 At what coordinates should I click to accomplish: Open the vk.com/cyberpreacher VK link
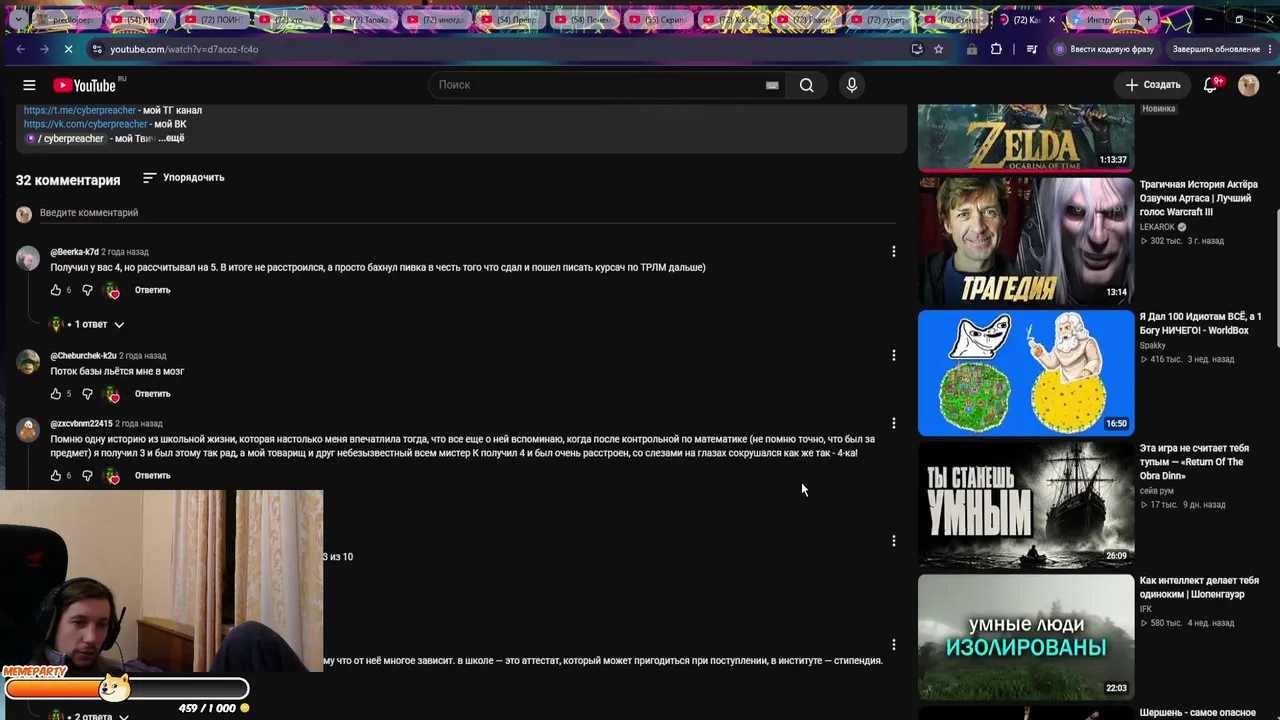point(86,124)
